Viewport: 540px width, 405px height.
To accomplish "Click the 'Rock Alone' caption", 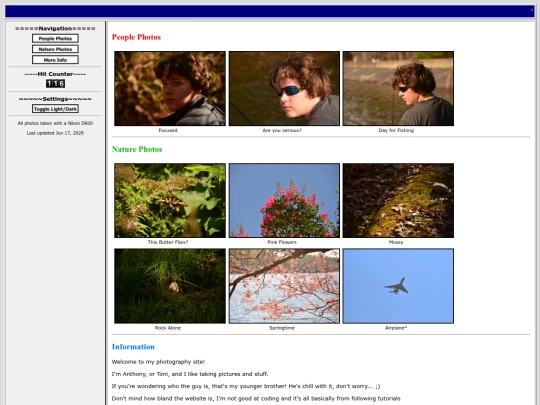I will (168, 328).
